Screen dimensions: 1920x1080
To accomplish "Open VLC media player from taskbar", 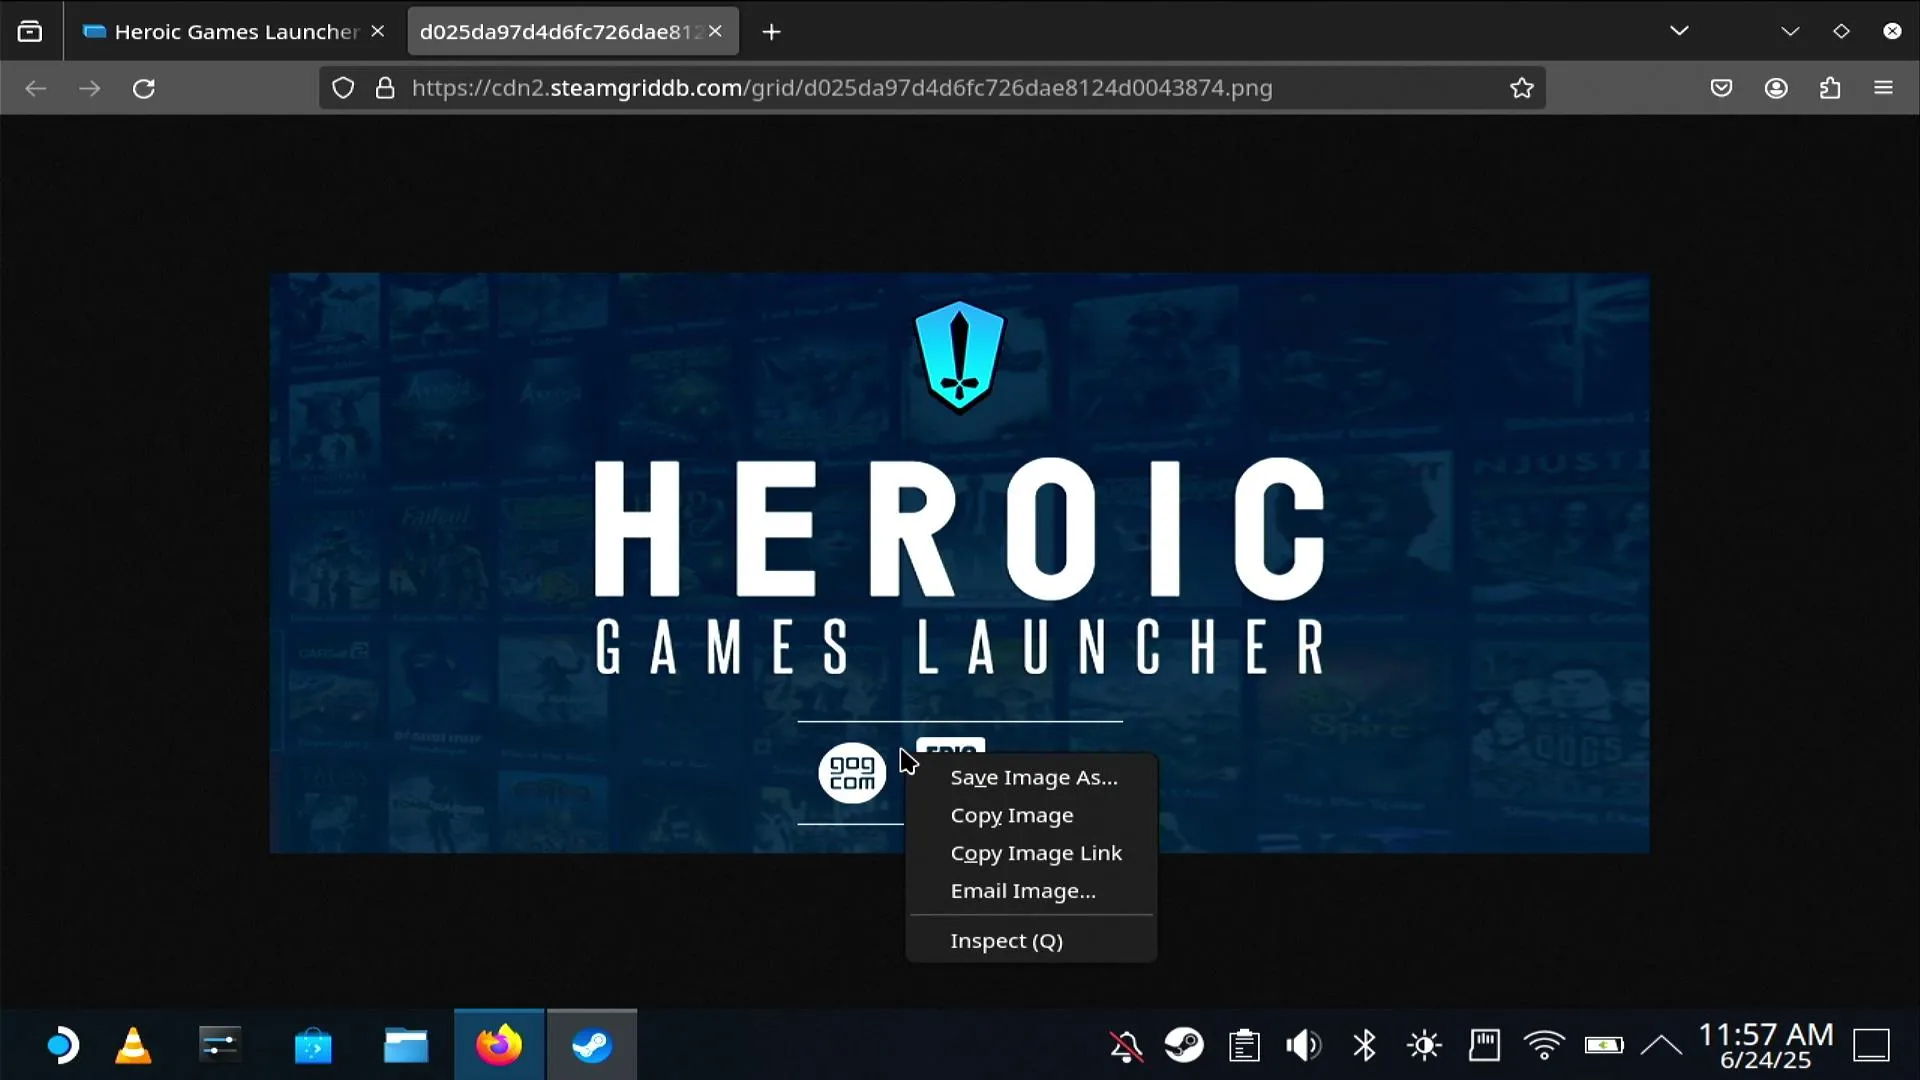I will click(133, 1045).
